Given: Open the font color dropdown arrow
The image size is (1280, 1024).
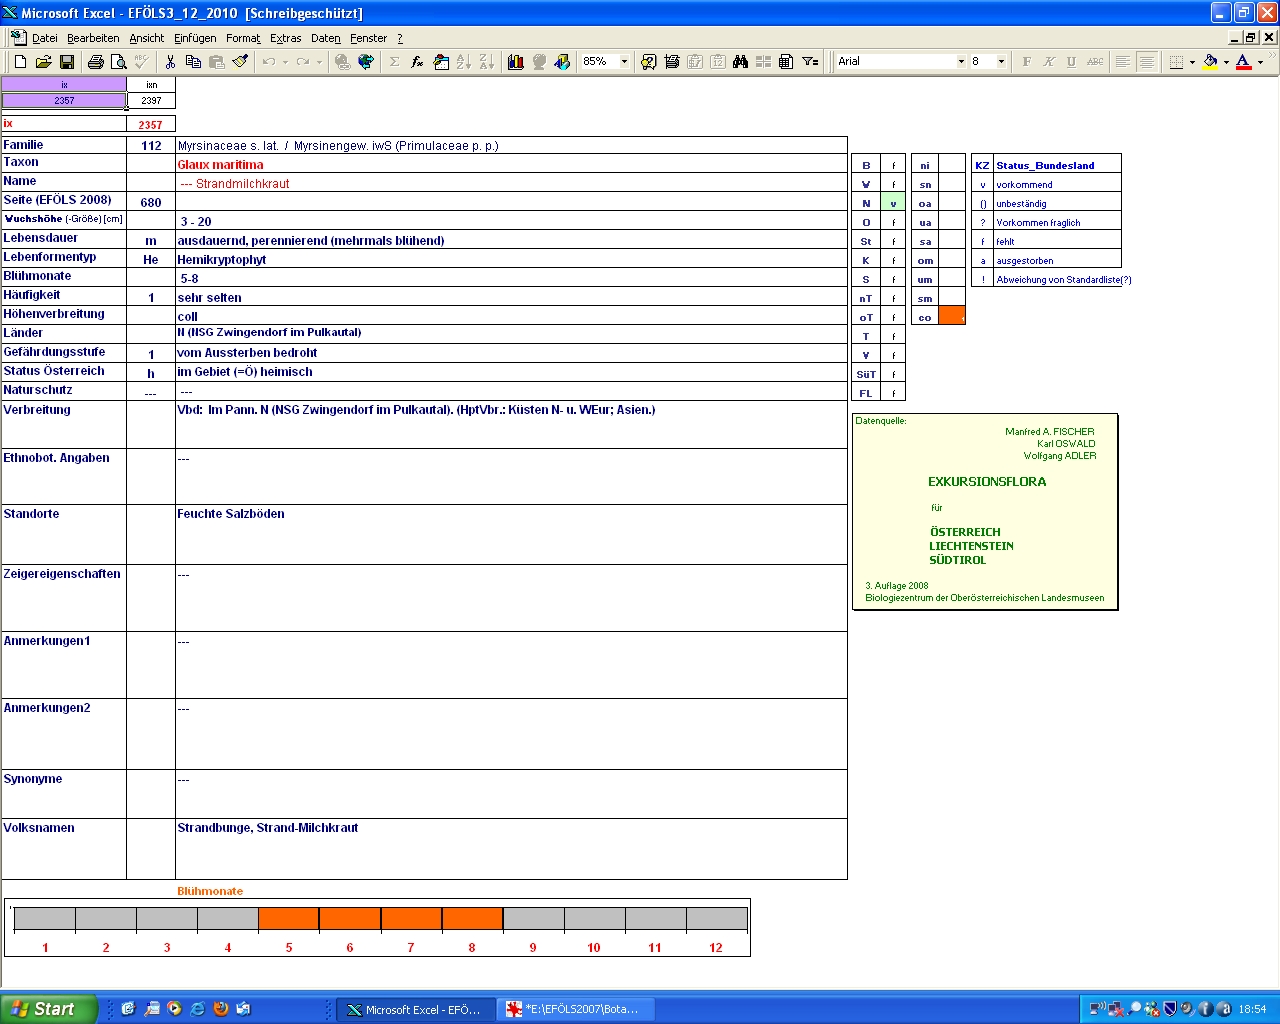Looking at the screenshot, I should (1259, 62).
